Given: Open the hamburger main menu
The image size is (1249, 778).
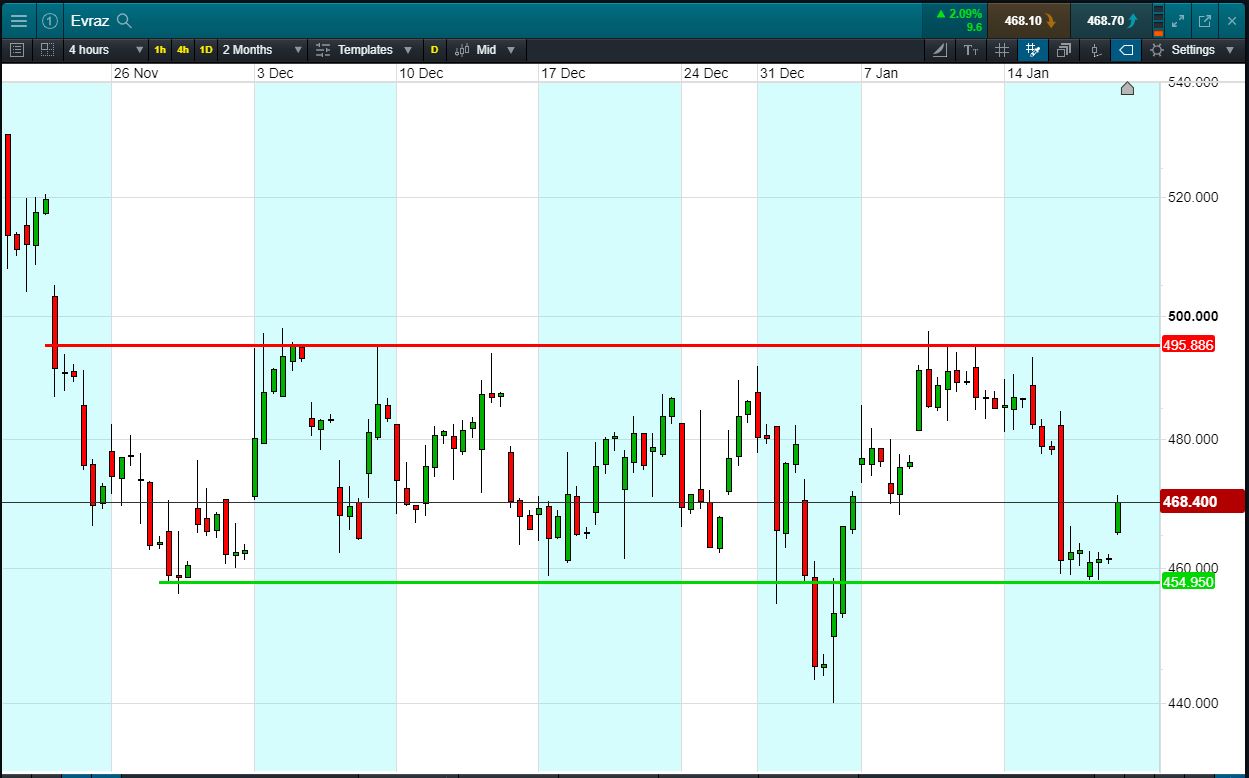Looking at the screenshot, I should coord(18,20).
